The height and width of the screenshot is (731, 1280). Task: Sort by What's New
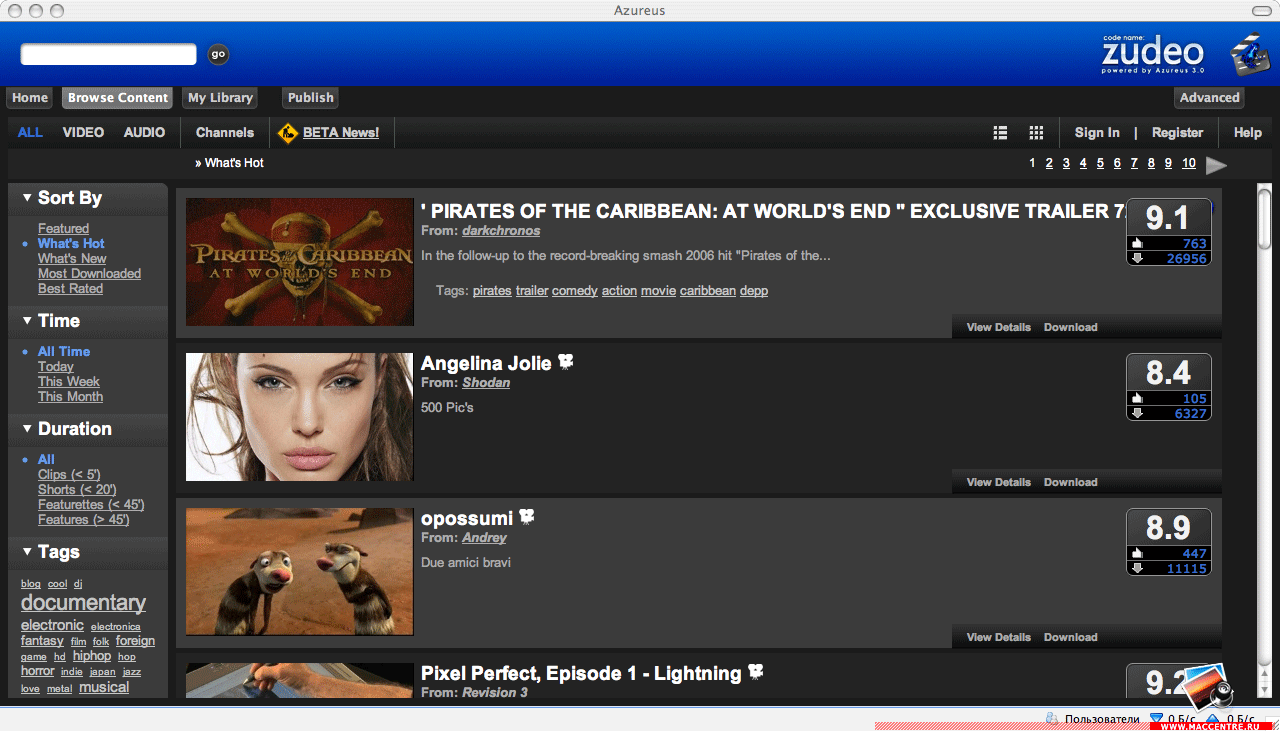72,259
